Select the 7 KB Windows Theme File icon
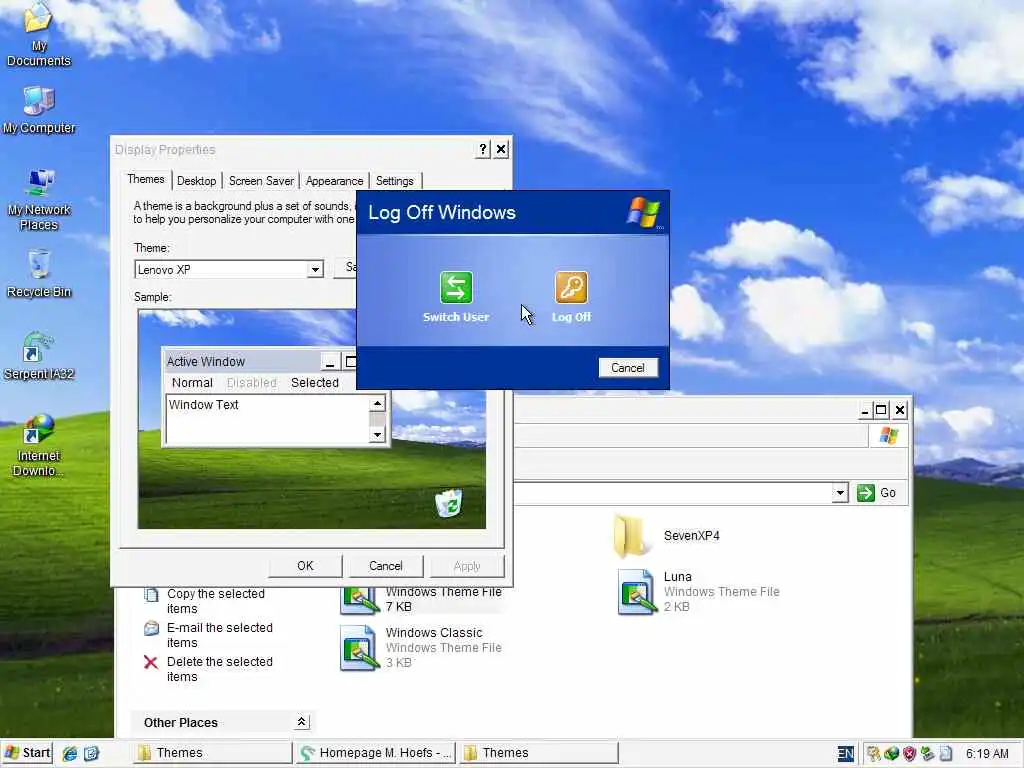 tap(359, 600)
